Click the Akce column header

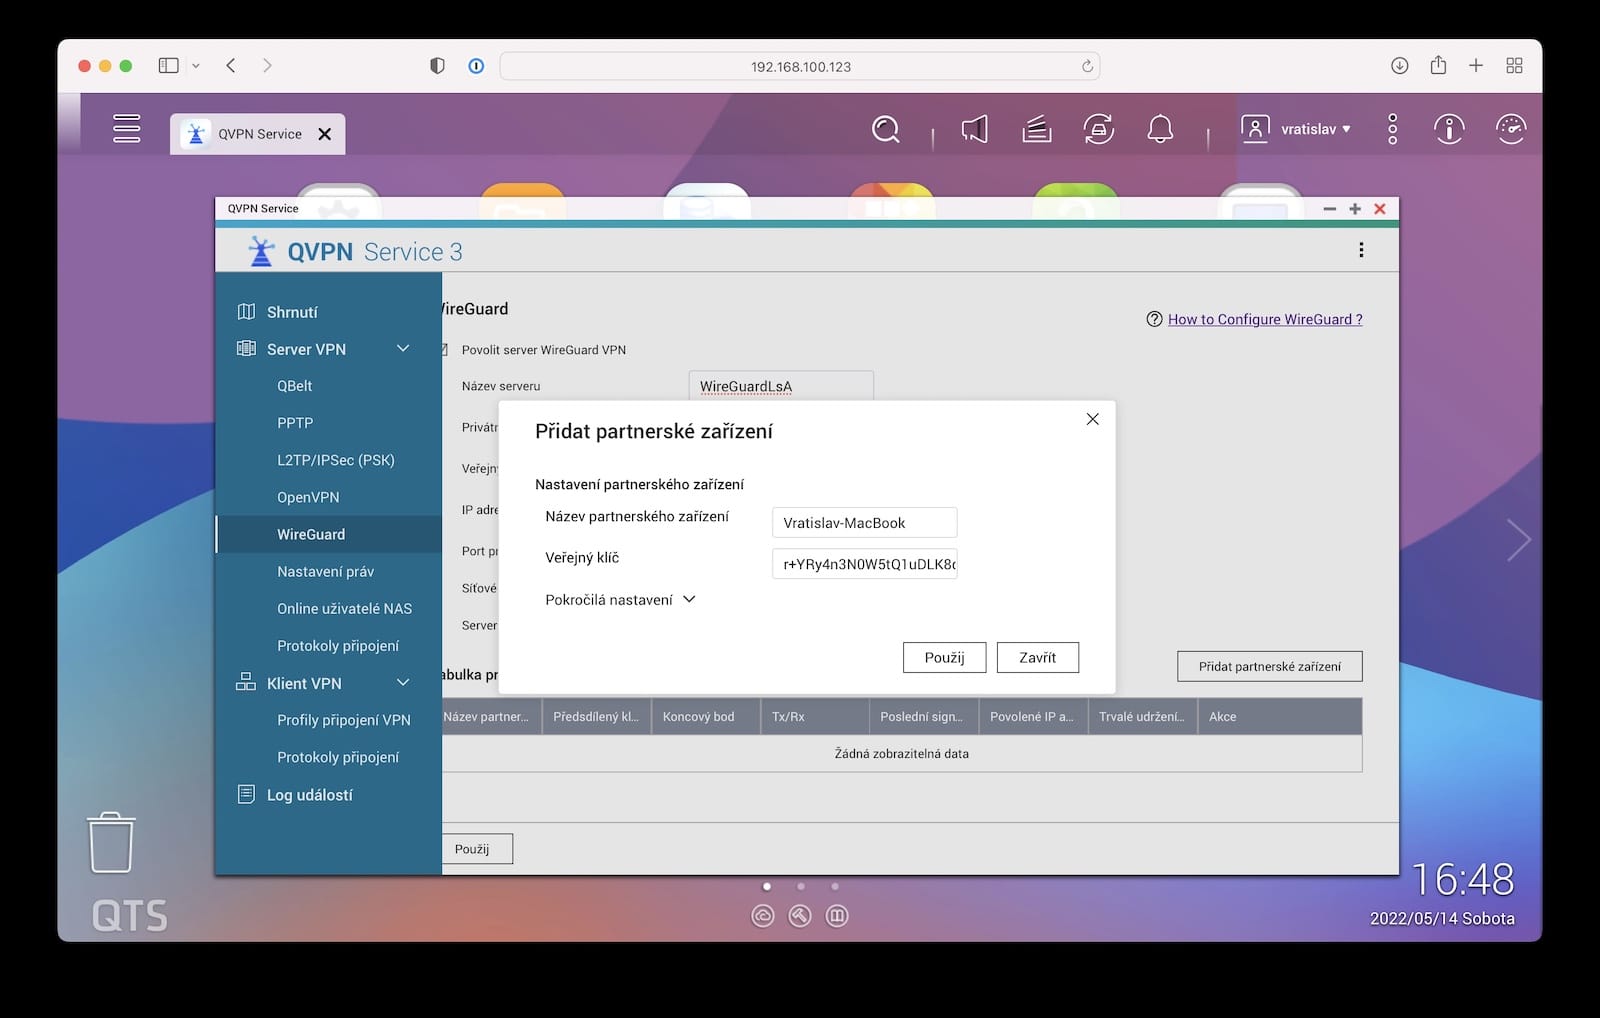coord(1280,717)
